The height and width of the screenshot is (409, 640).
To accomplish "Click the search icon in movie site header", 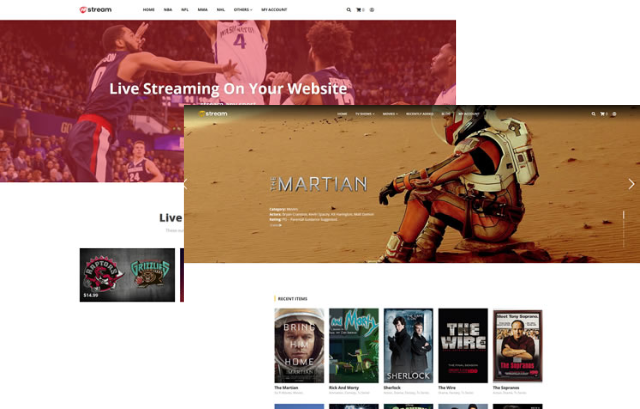I will pos(593,114).
